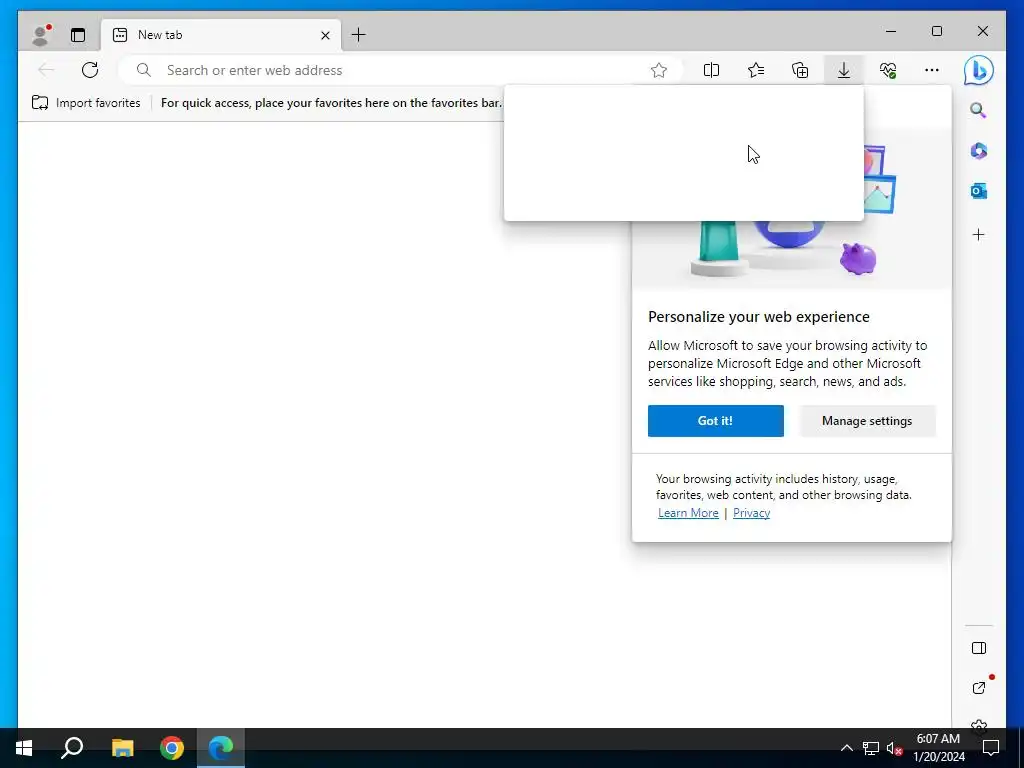Launch File Explorer from taskbar
Screen dimensions: 1024x768
click(x=122, y=748)
